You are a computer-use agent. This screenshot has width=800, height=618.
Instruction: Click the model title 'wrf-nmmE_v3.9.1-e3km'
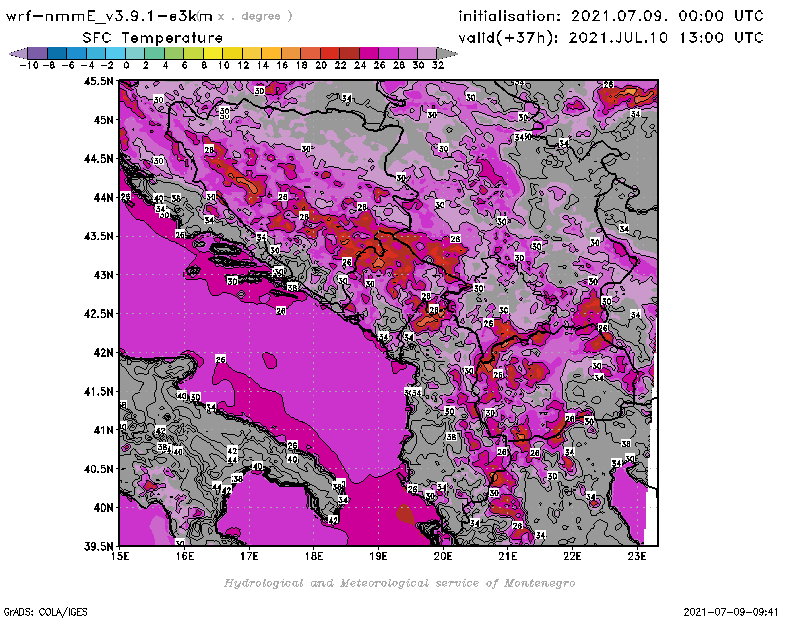tap(109, 16)
